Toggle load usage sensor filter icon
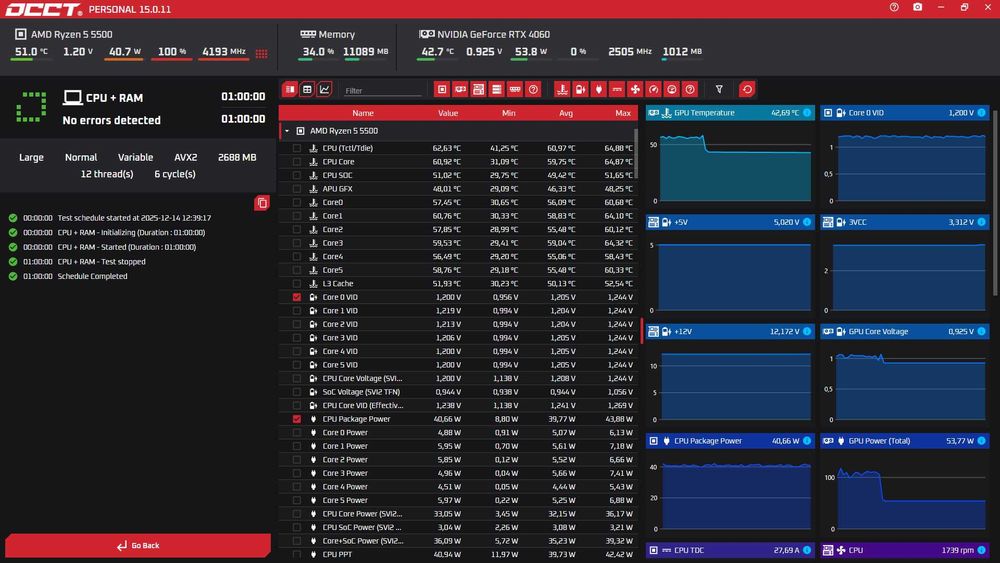The width and height of the screenshot is (1000, 563). pos(672,89)
